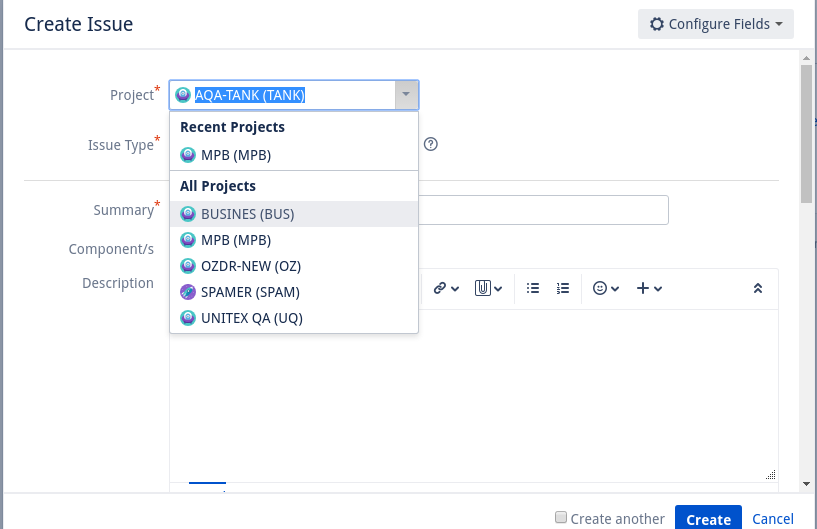Choose OZDR-NEW (OZ) project
Screen dimensions: 817x529
[294, 266]
